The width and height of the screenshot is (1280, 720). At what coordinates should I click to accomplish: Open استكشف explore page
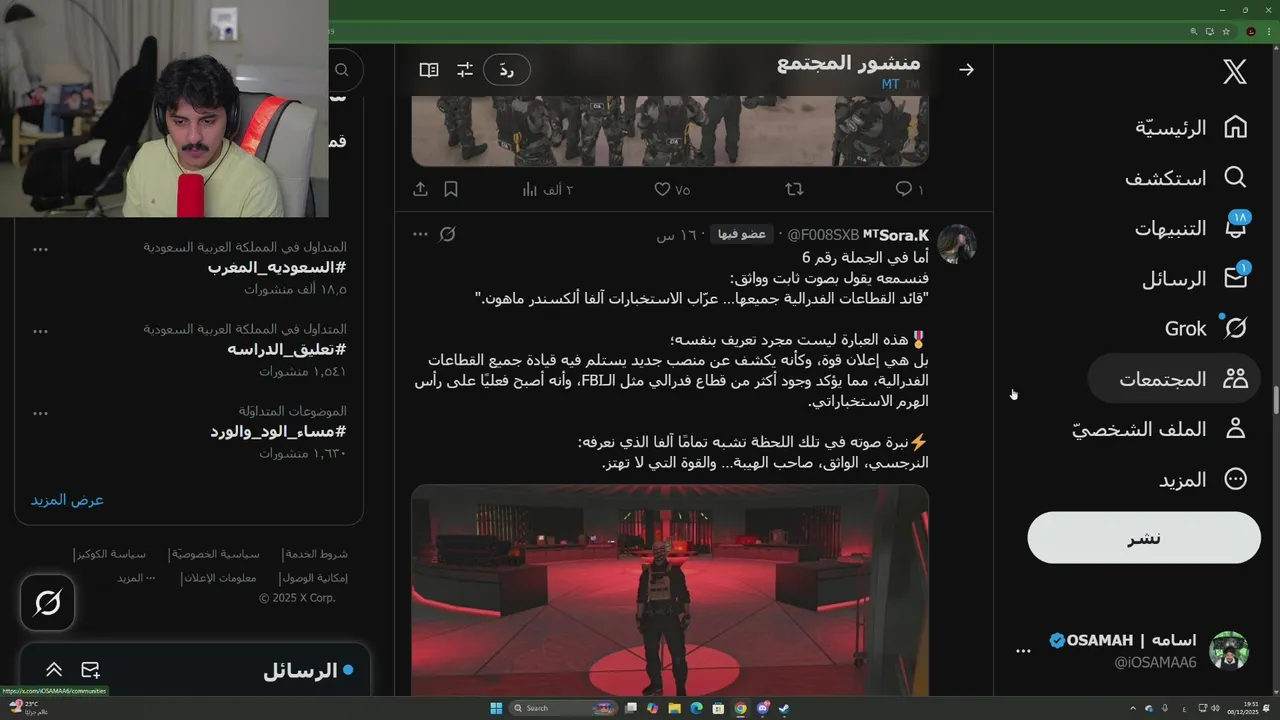tap(1186, 178)
